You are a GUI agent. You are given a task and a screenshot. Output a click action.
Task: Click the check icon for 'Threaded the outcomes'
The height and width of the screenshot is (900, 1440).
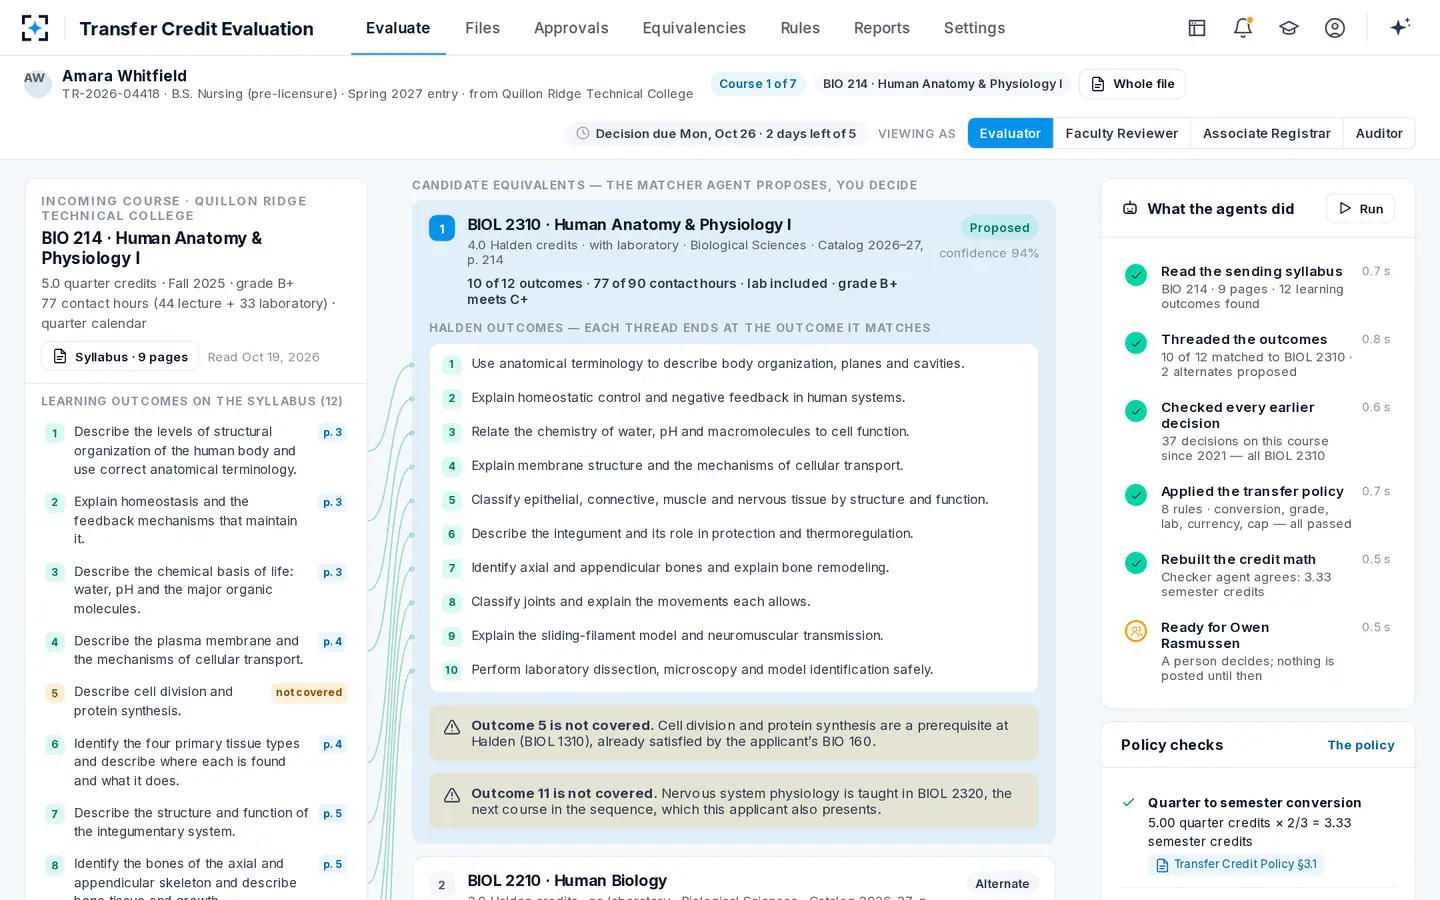[1136, 343]
